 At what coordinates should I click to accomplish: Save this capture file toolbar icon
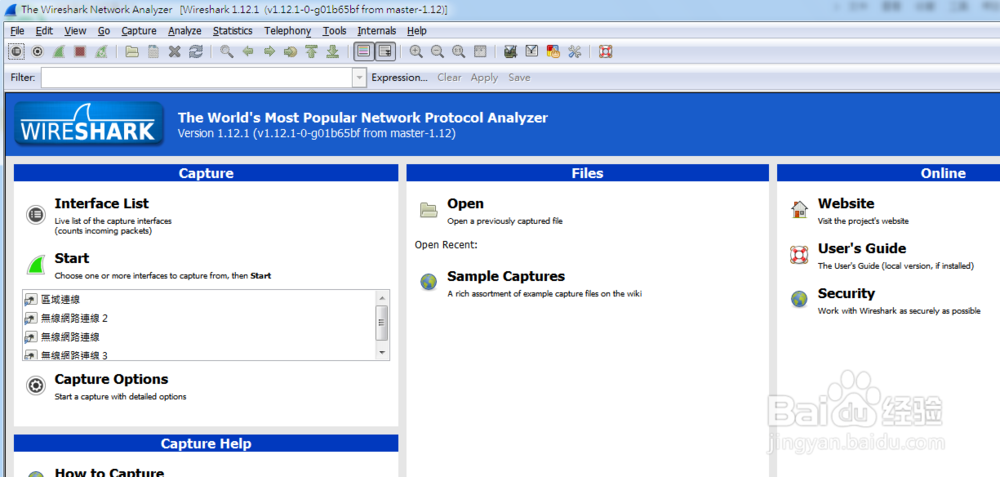click(153, 52)
